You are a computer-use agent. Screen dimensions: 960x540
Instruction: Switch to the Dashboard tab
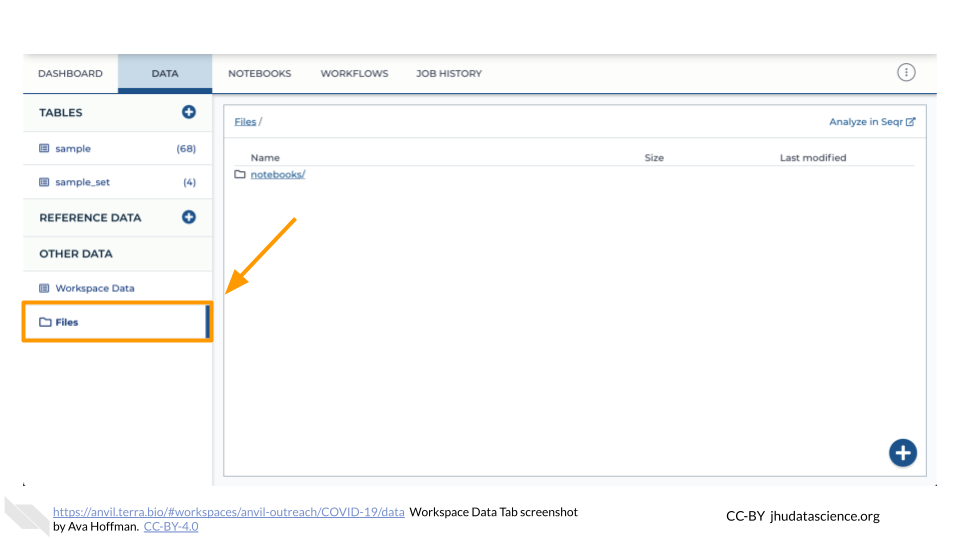click(70, 73)
